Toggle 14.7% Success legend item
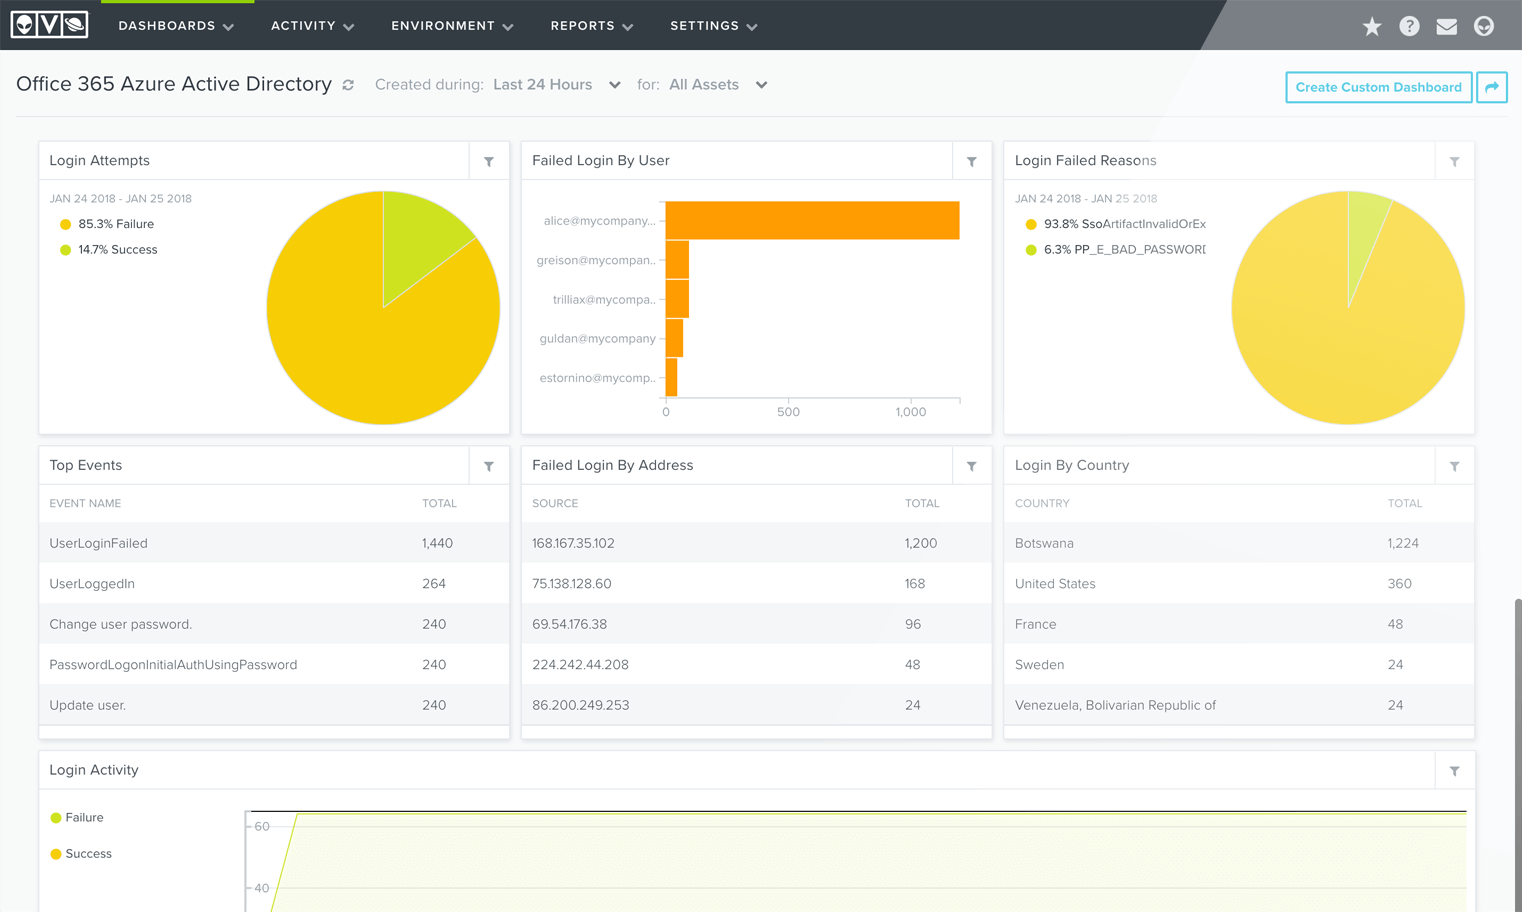 (109, 250)
